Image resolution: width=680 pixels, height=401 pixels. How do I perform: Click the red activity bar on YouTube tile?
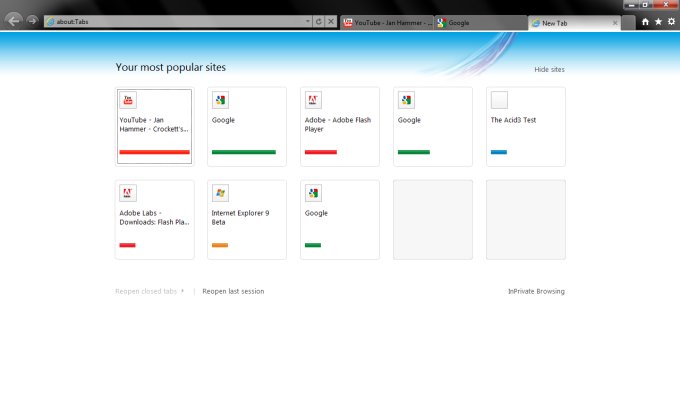click(x=154, y=152)
